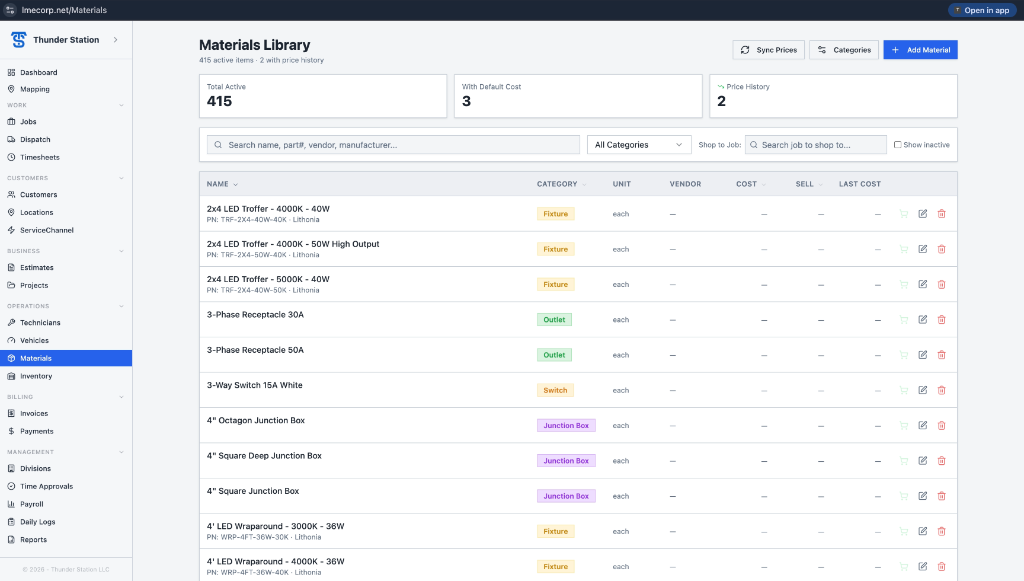Click the Locations pin icon
Screen dimensions: 1024x581
click(11, 212)
